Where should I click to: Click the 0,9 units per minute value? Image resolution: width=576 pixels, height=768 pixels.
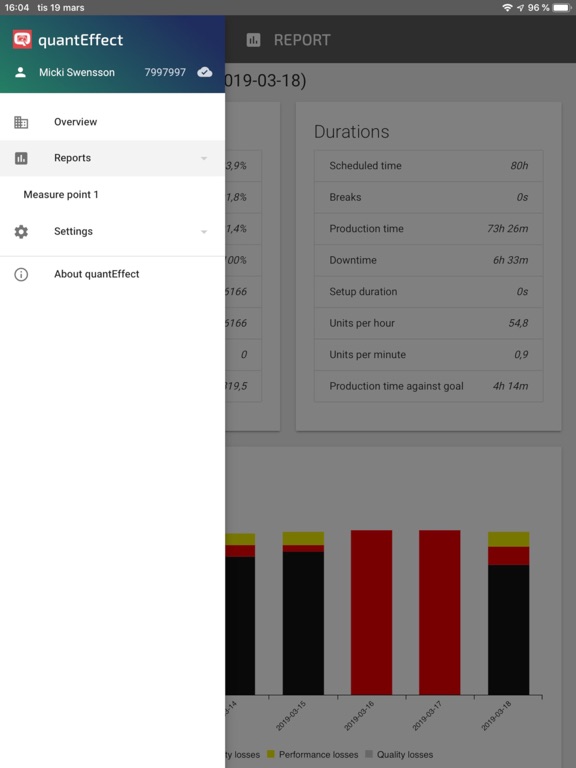point(522,355)
